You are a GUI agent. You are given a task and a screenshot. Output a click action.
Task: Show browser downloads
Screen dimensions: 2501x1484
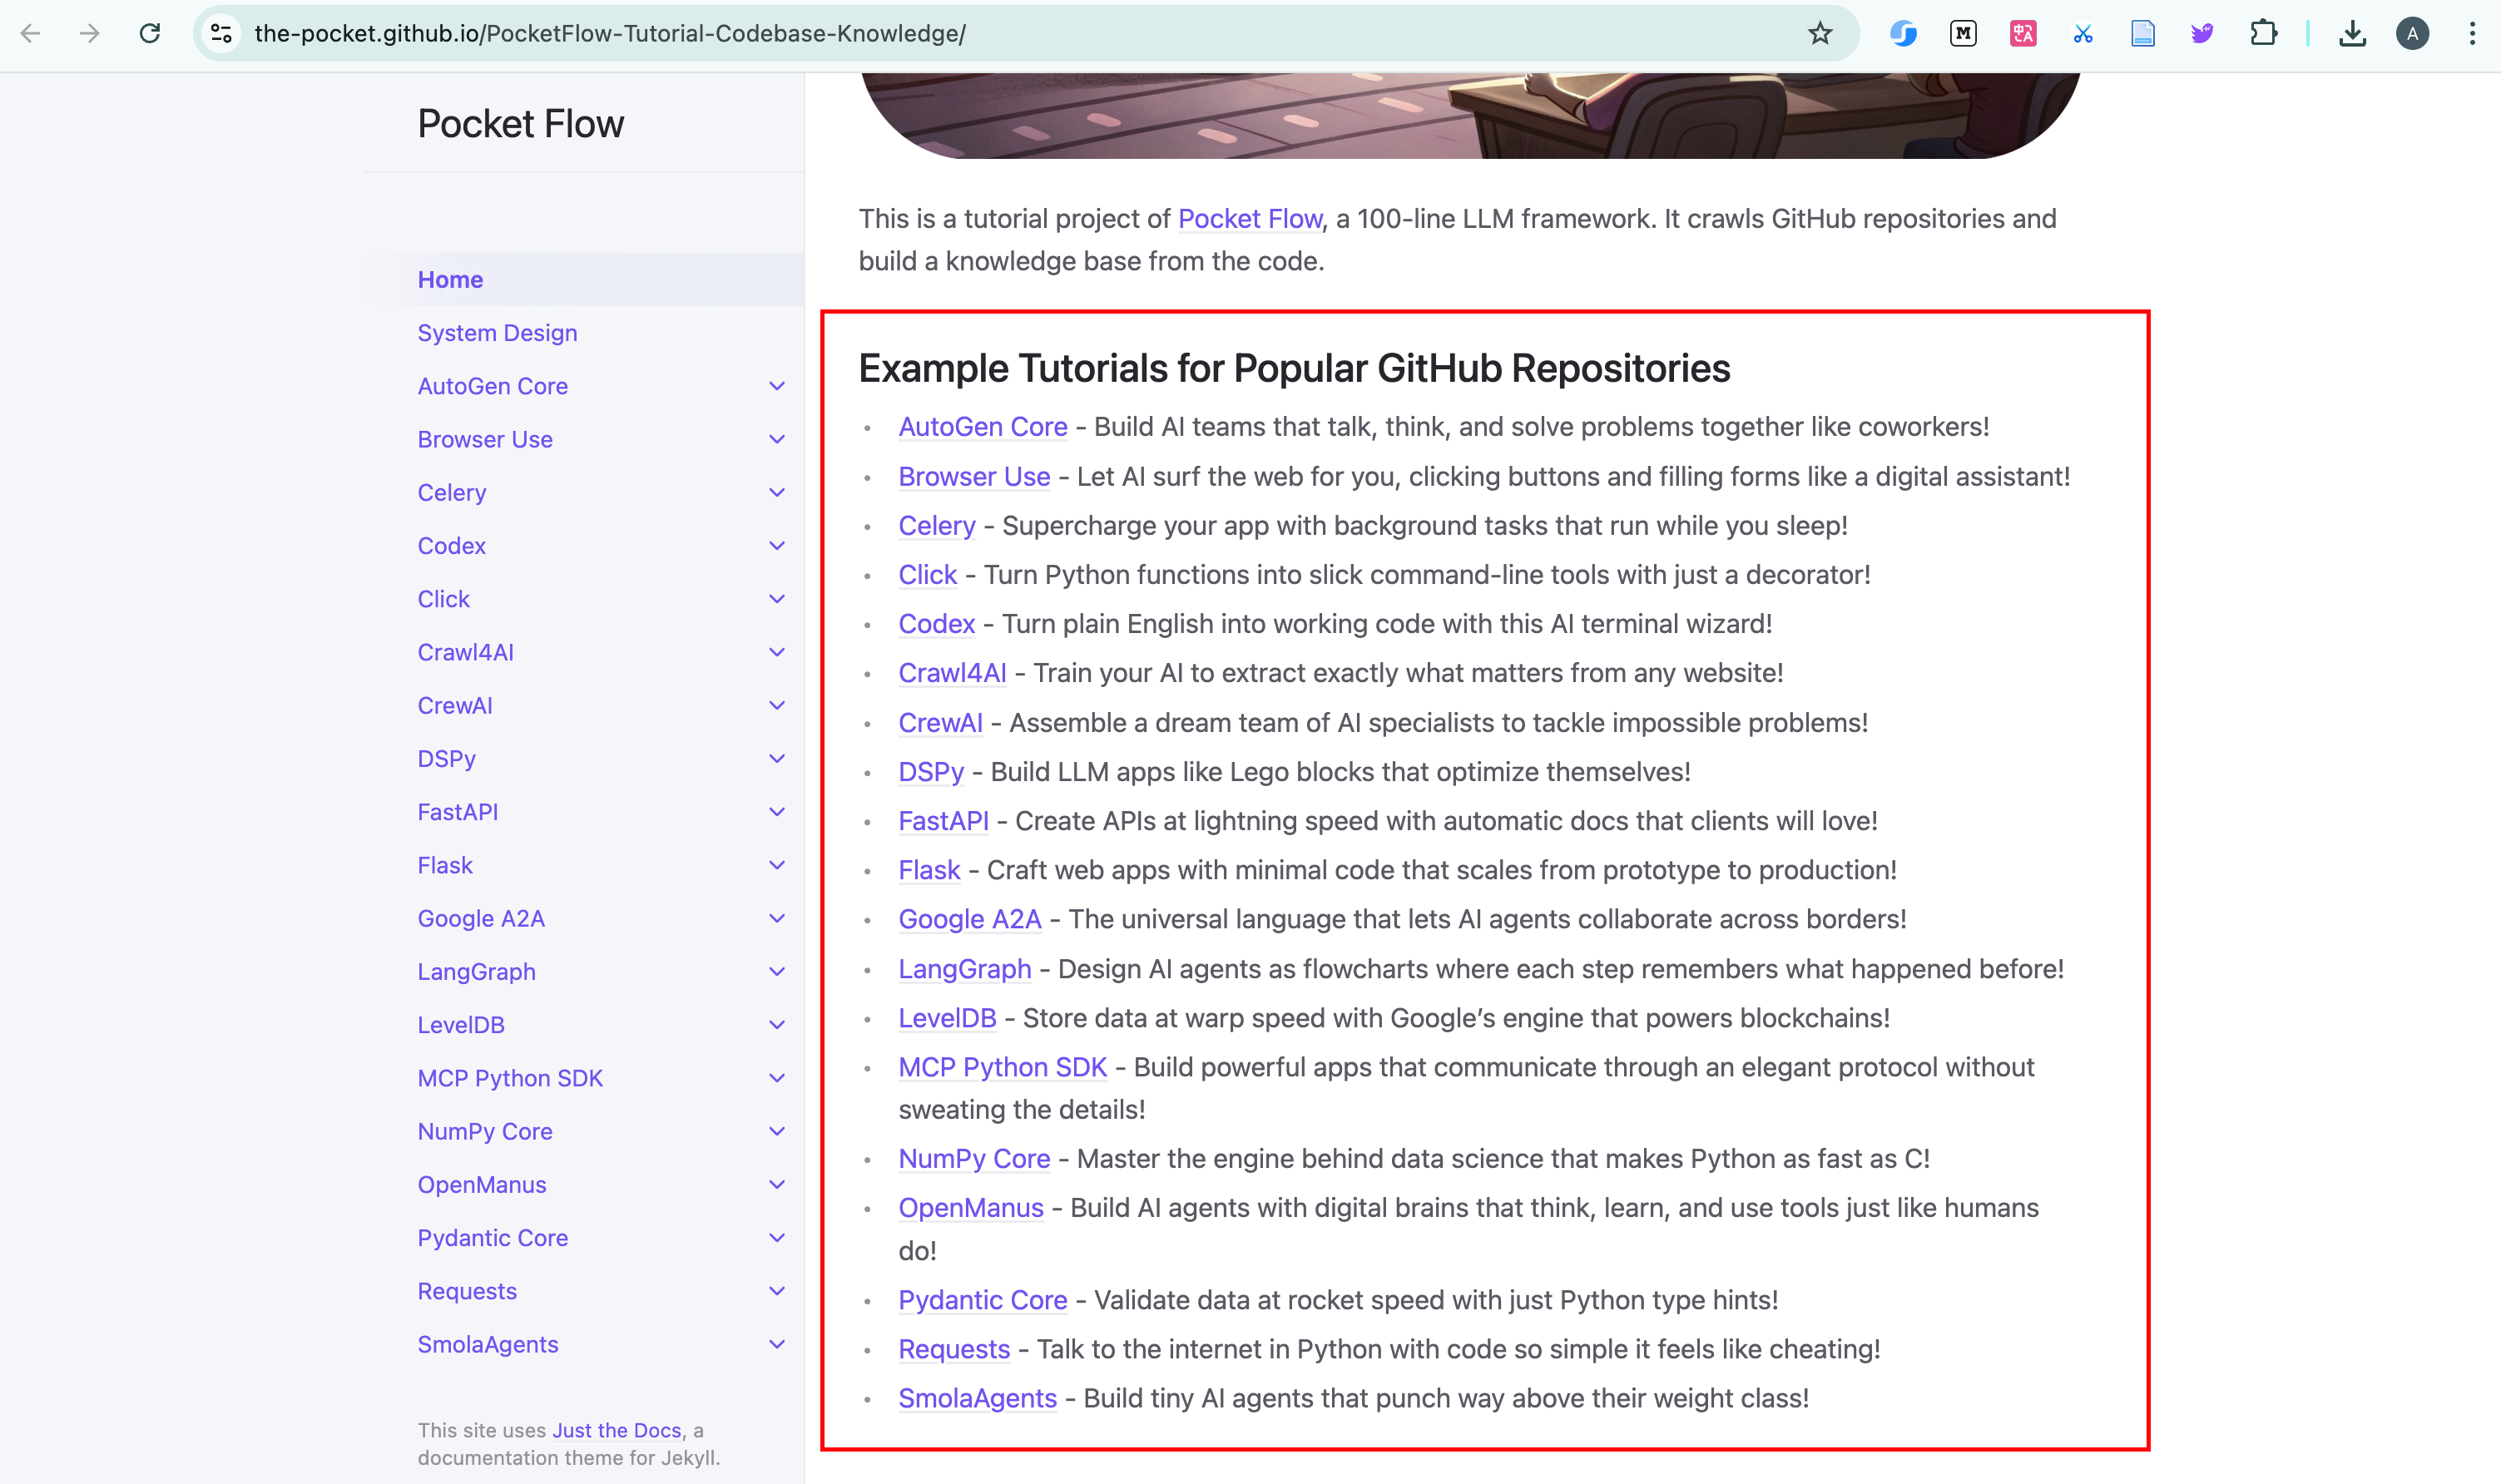[2353, 34]
